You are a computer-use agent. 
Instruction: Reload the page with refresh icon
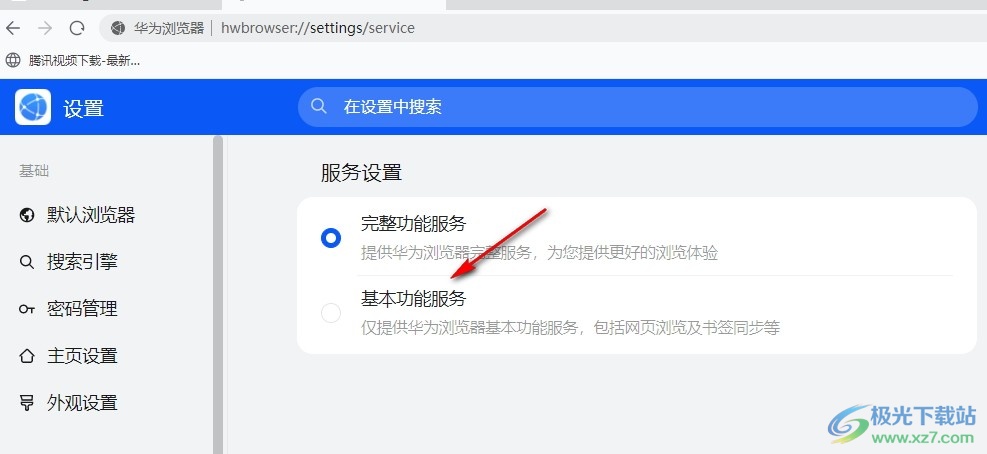coord(77,28)
